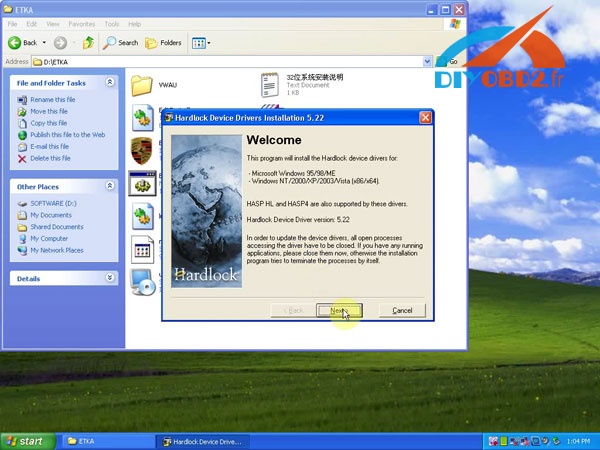
Task: Click Publish this file to the Web
Action: pos(61,135)
